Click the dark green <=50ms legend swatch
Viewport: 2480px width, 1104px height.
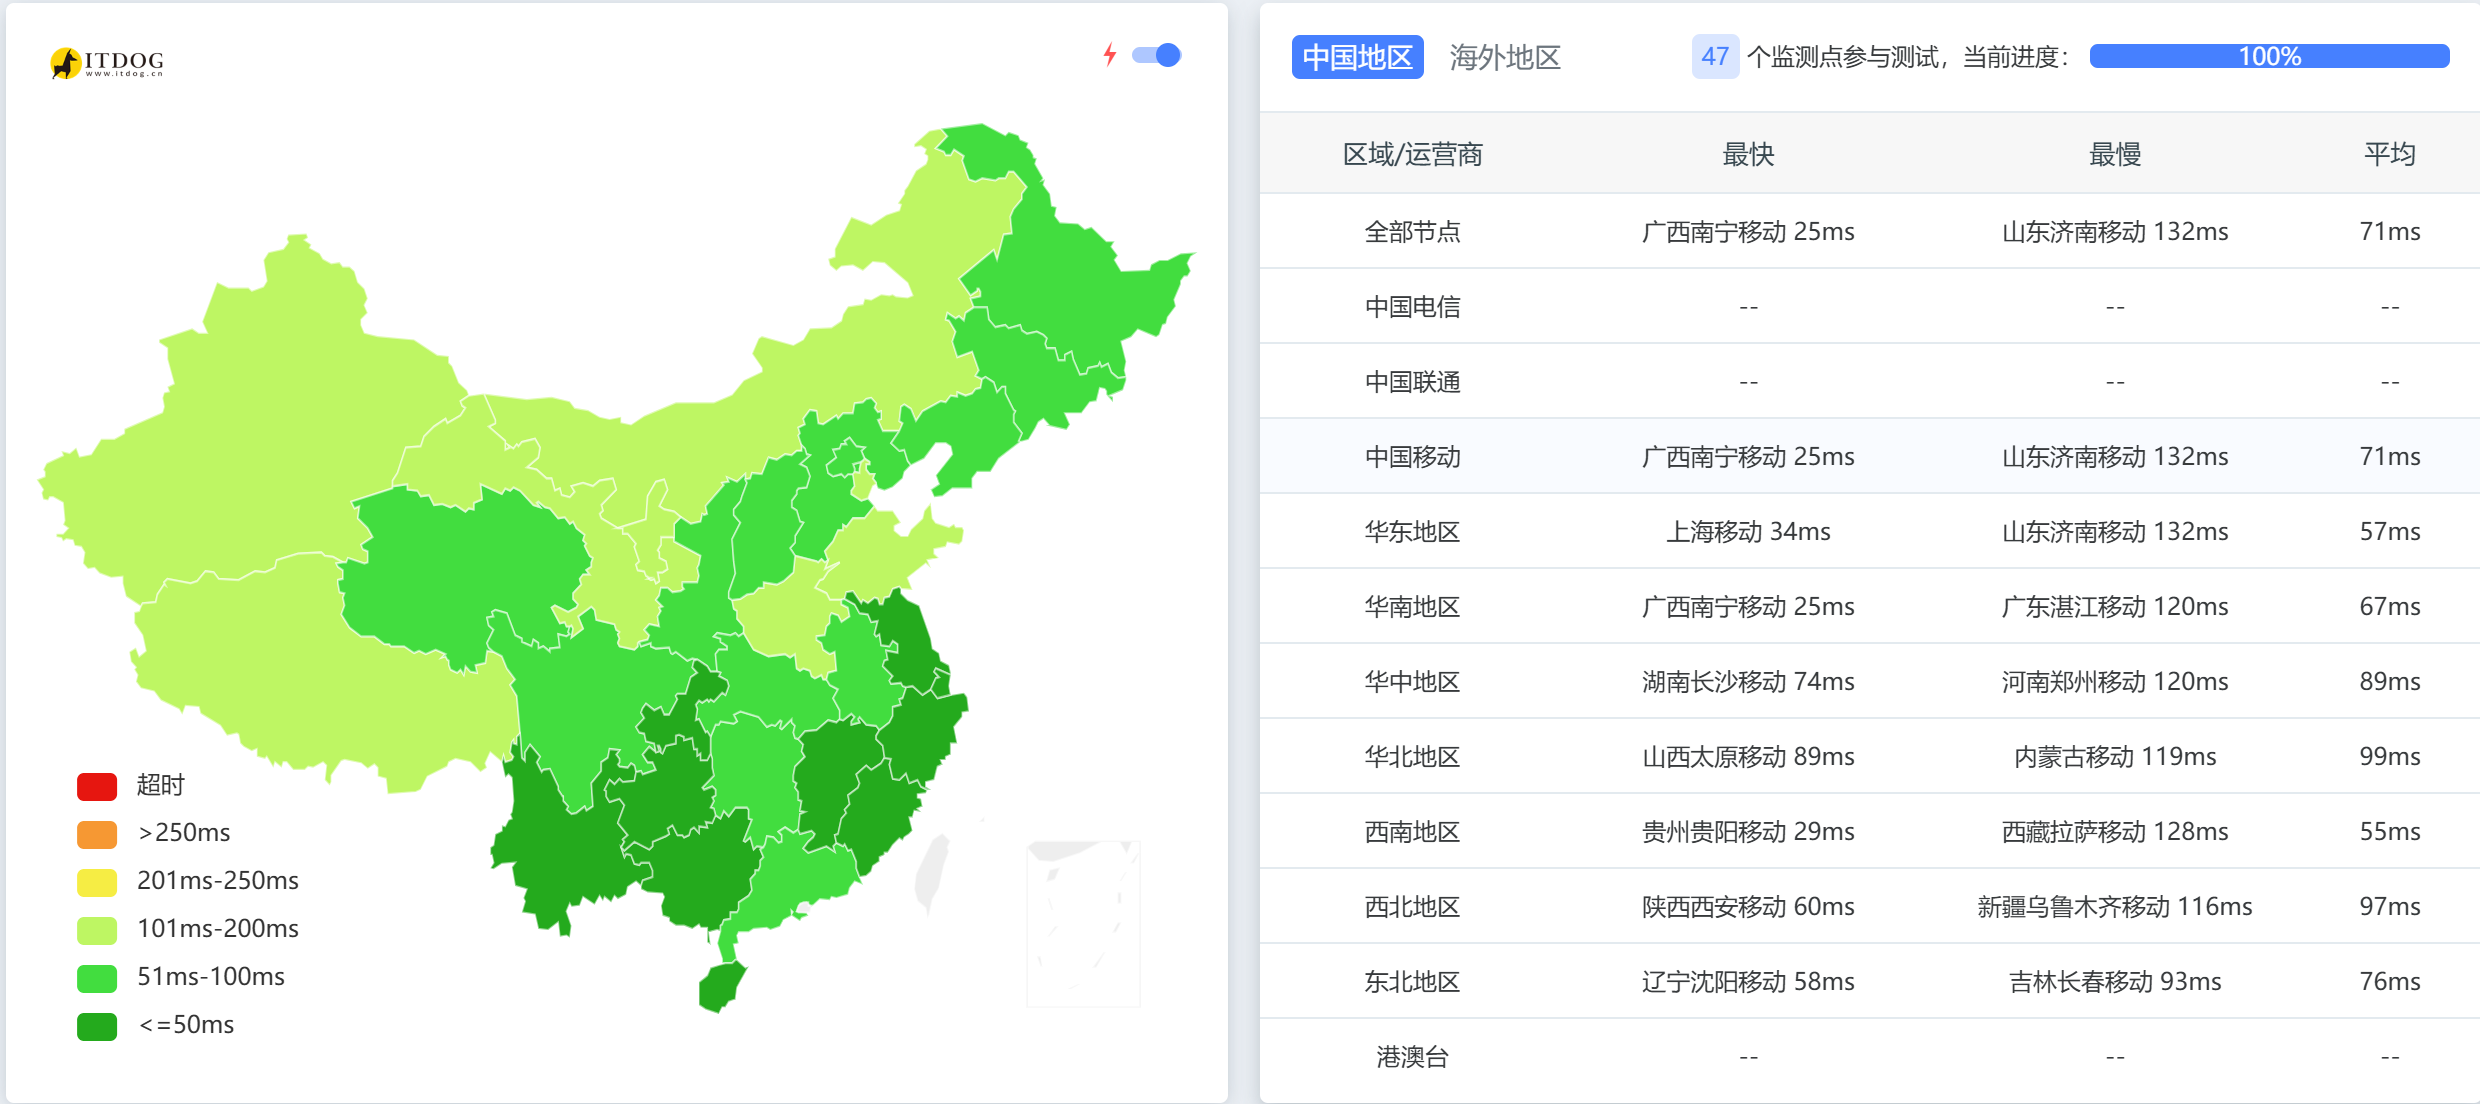pyautogui.click(x=95, y=1025)
